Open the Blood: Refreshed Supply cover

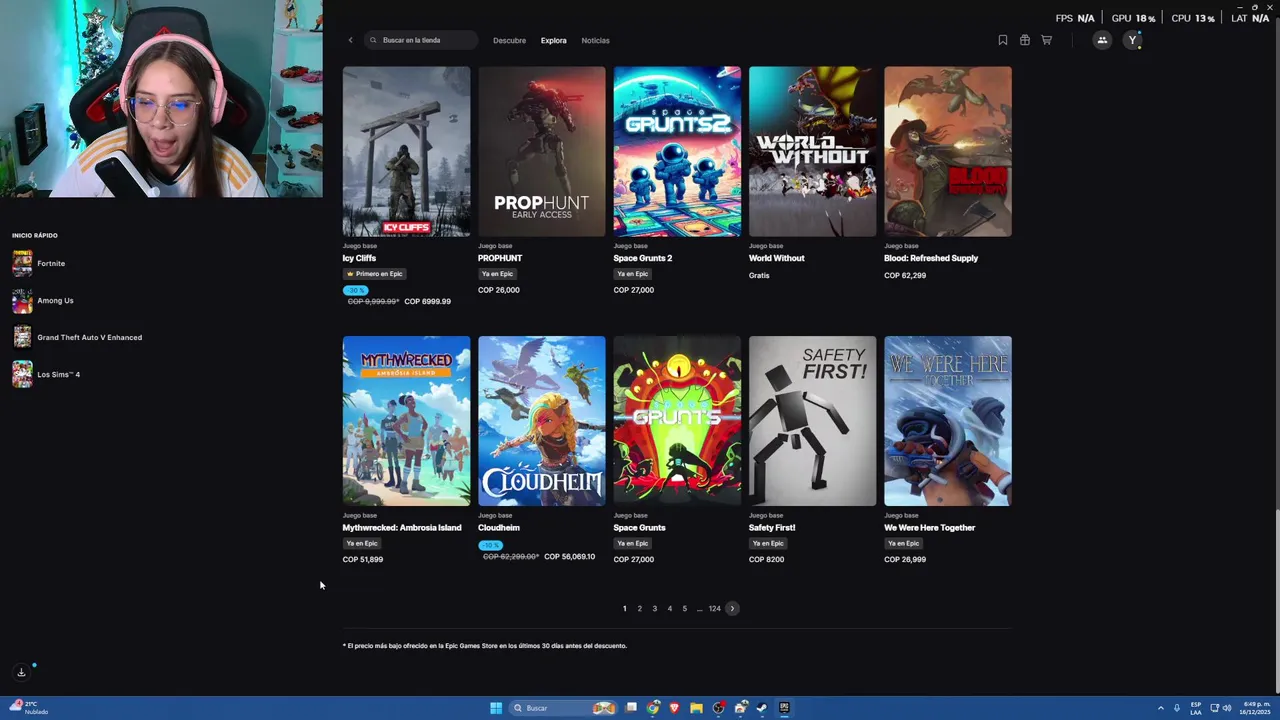click(x=948, y=152)
